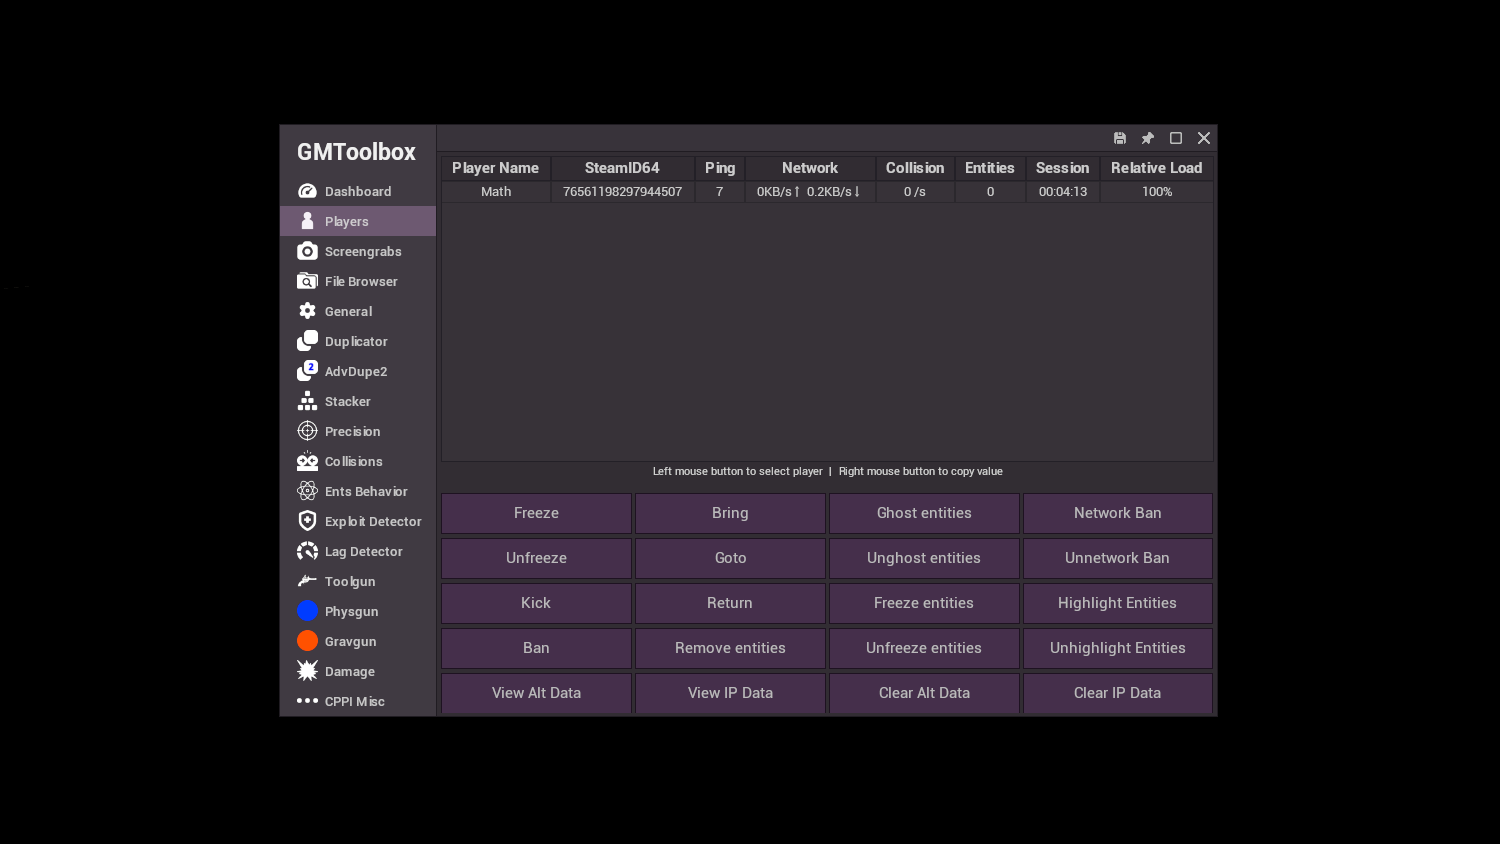Screen dimensions: 1500x844
Task: Kick the selected player
Action: (536, 603)
